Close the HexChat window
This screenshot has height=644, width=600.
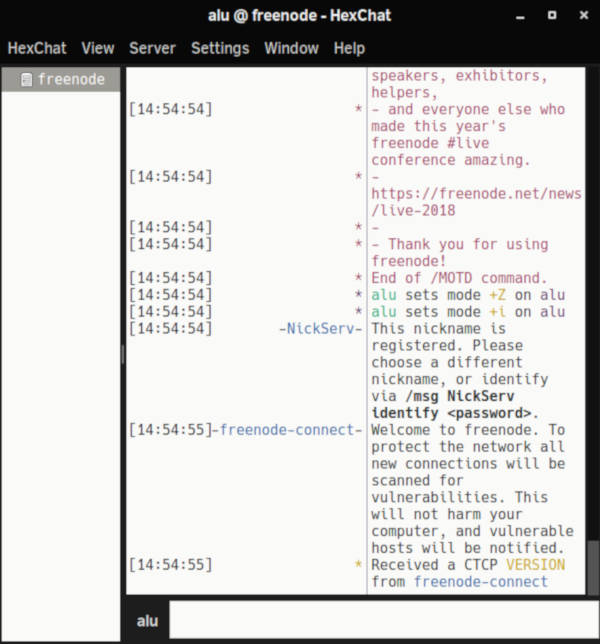tap(584, 16)
